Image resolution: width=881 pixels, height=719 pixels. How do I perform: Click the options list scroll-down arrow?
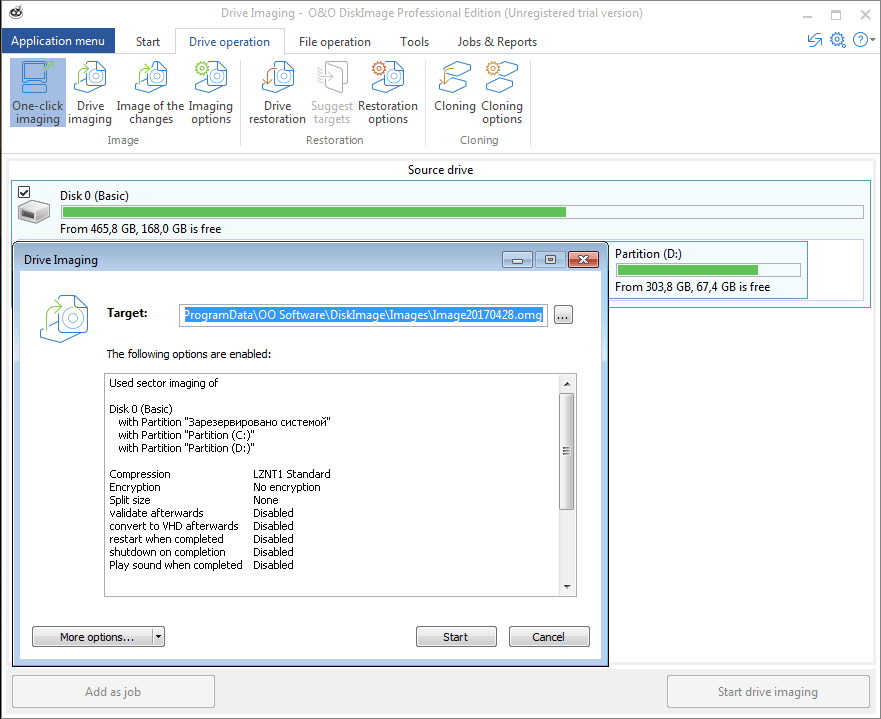pos(566,586)
